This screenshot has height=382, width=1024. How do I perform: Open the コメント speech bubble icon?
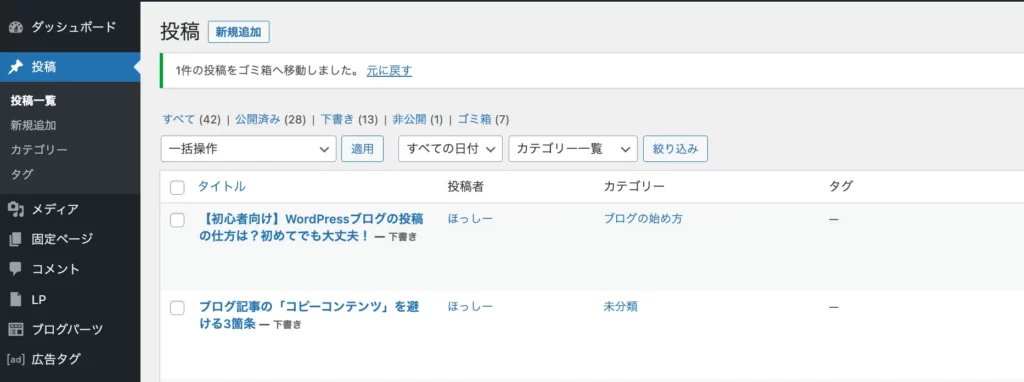tap(16, 269)
